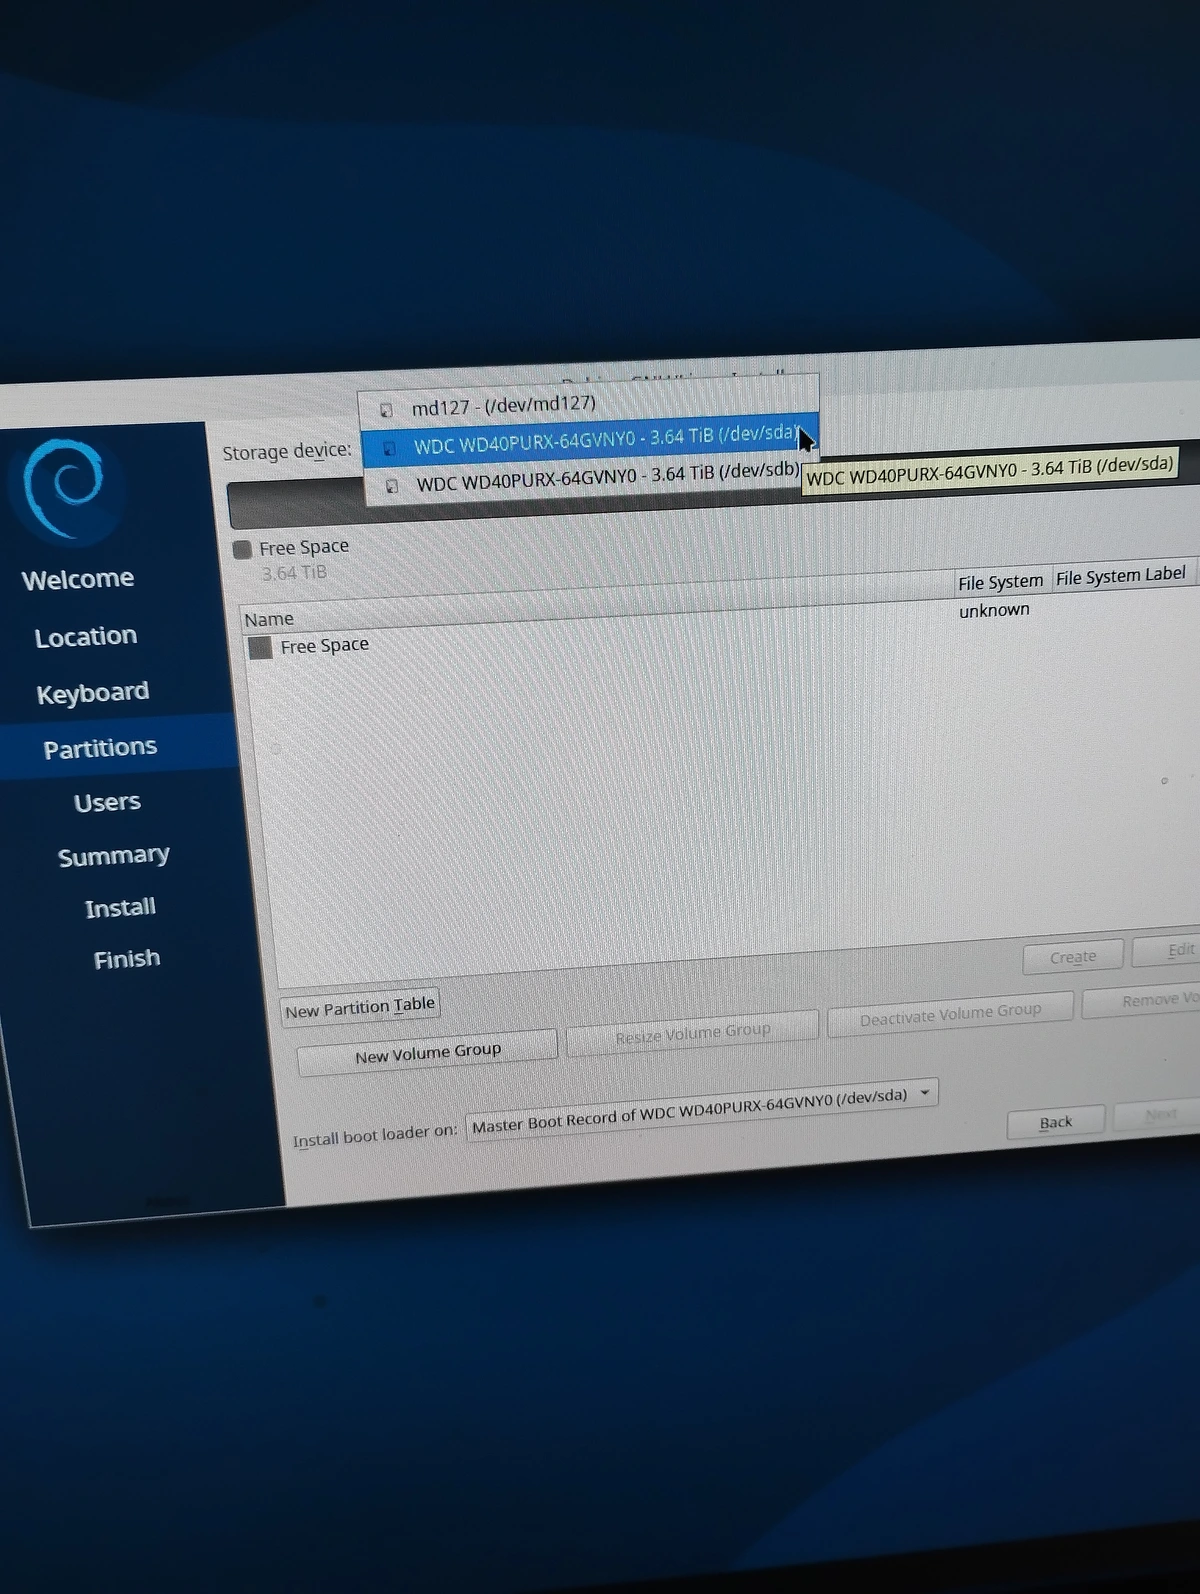This screenshot has height=1594, width=1200.
Task: Click the Free Space legend square above the table
Action: [242, 549]
